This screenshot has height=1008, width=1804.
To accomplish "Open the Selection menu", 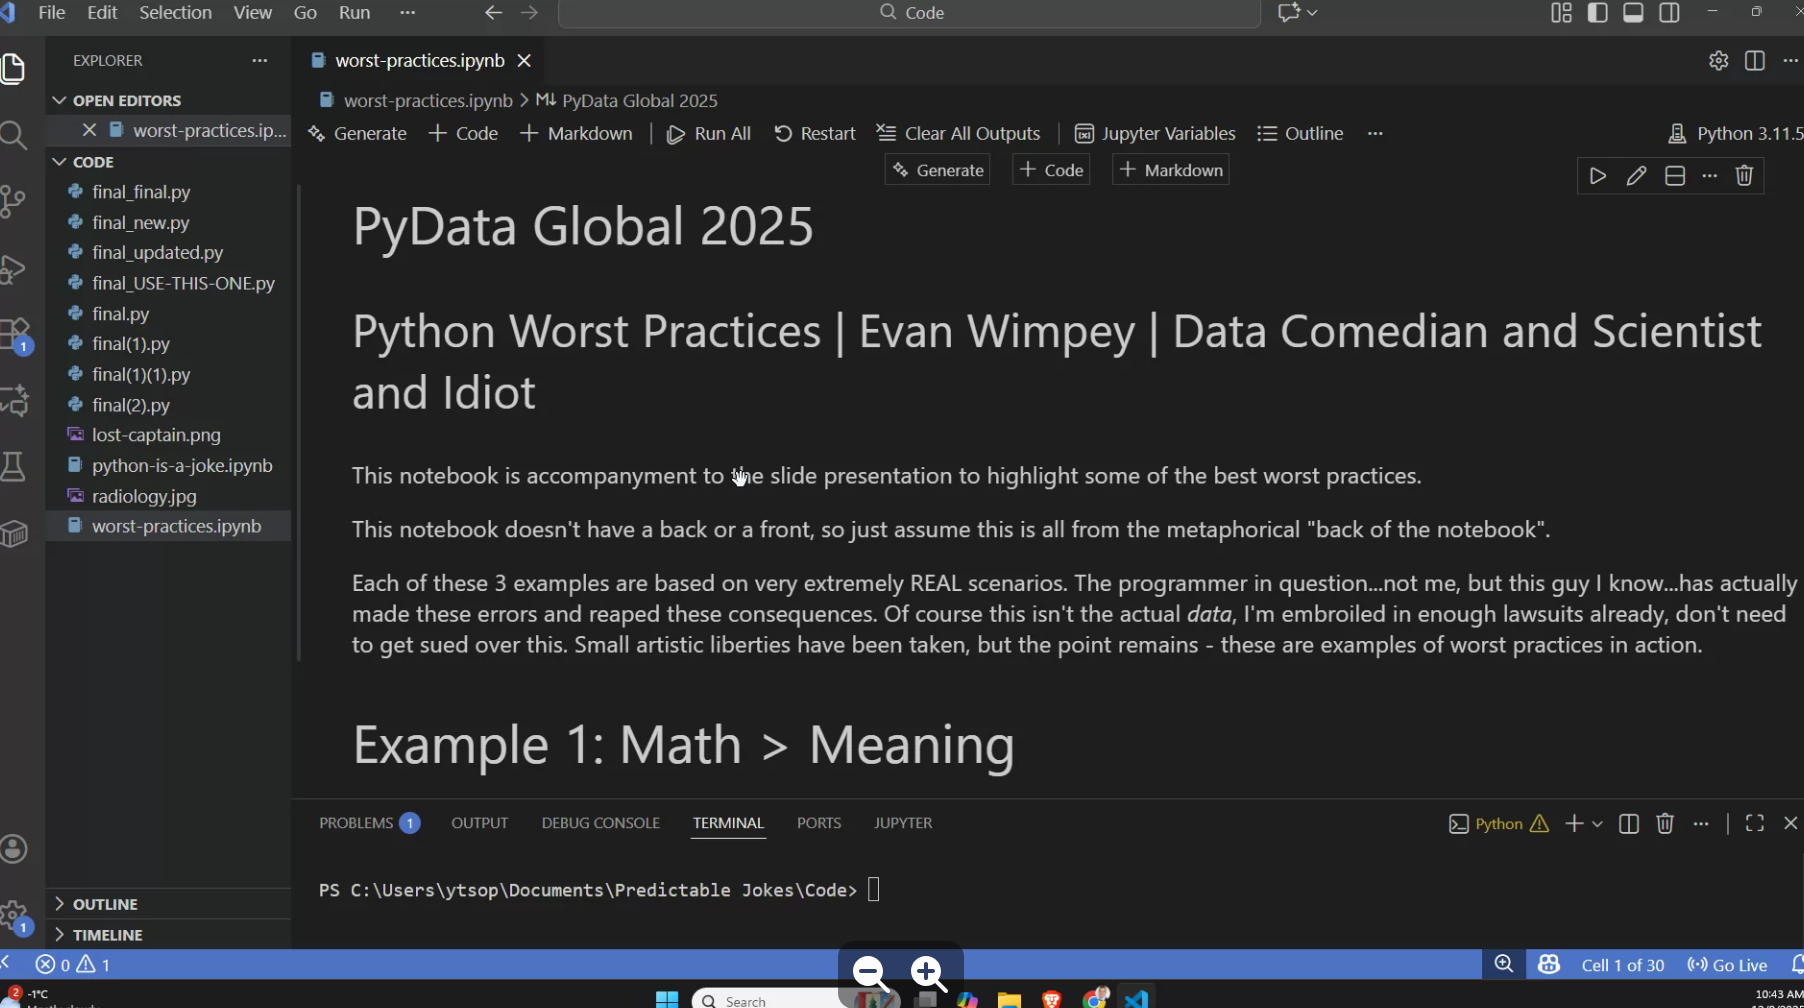I will [x=175, y=13].
